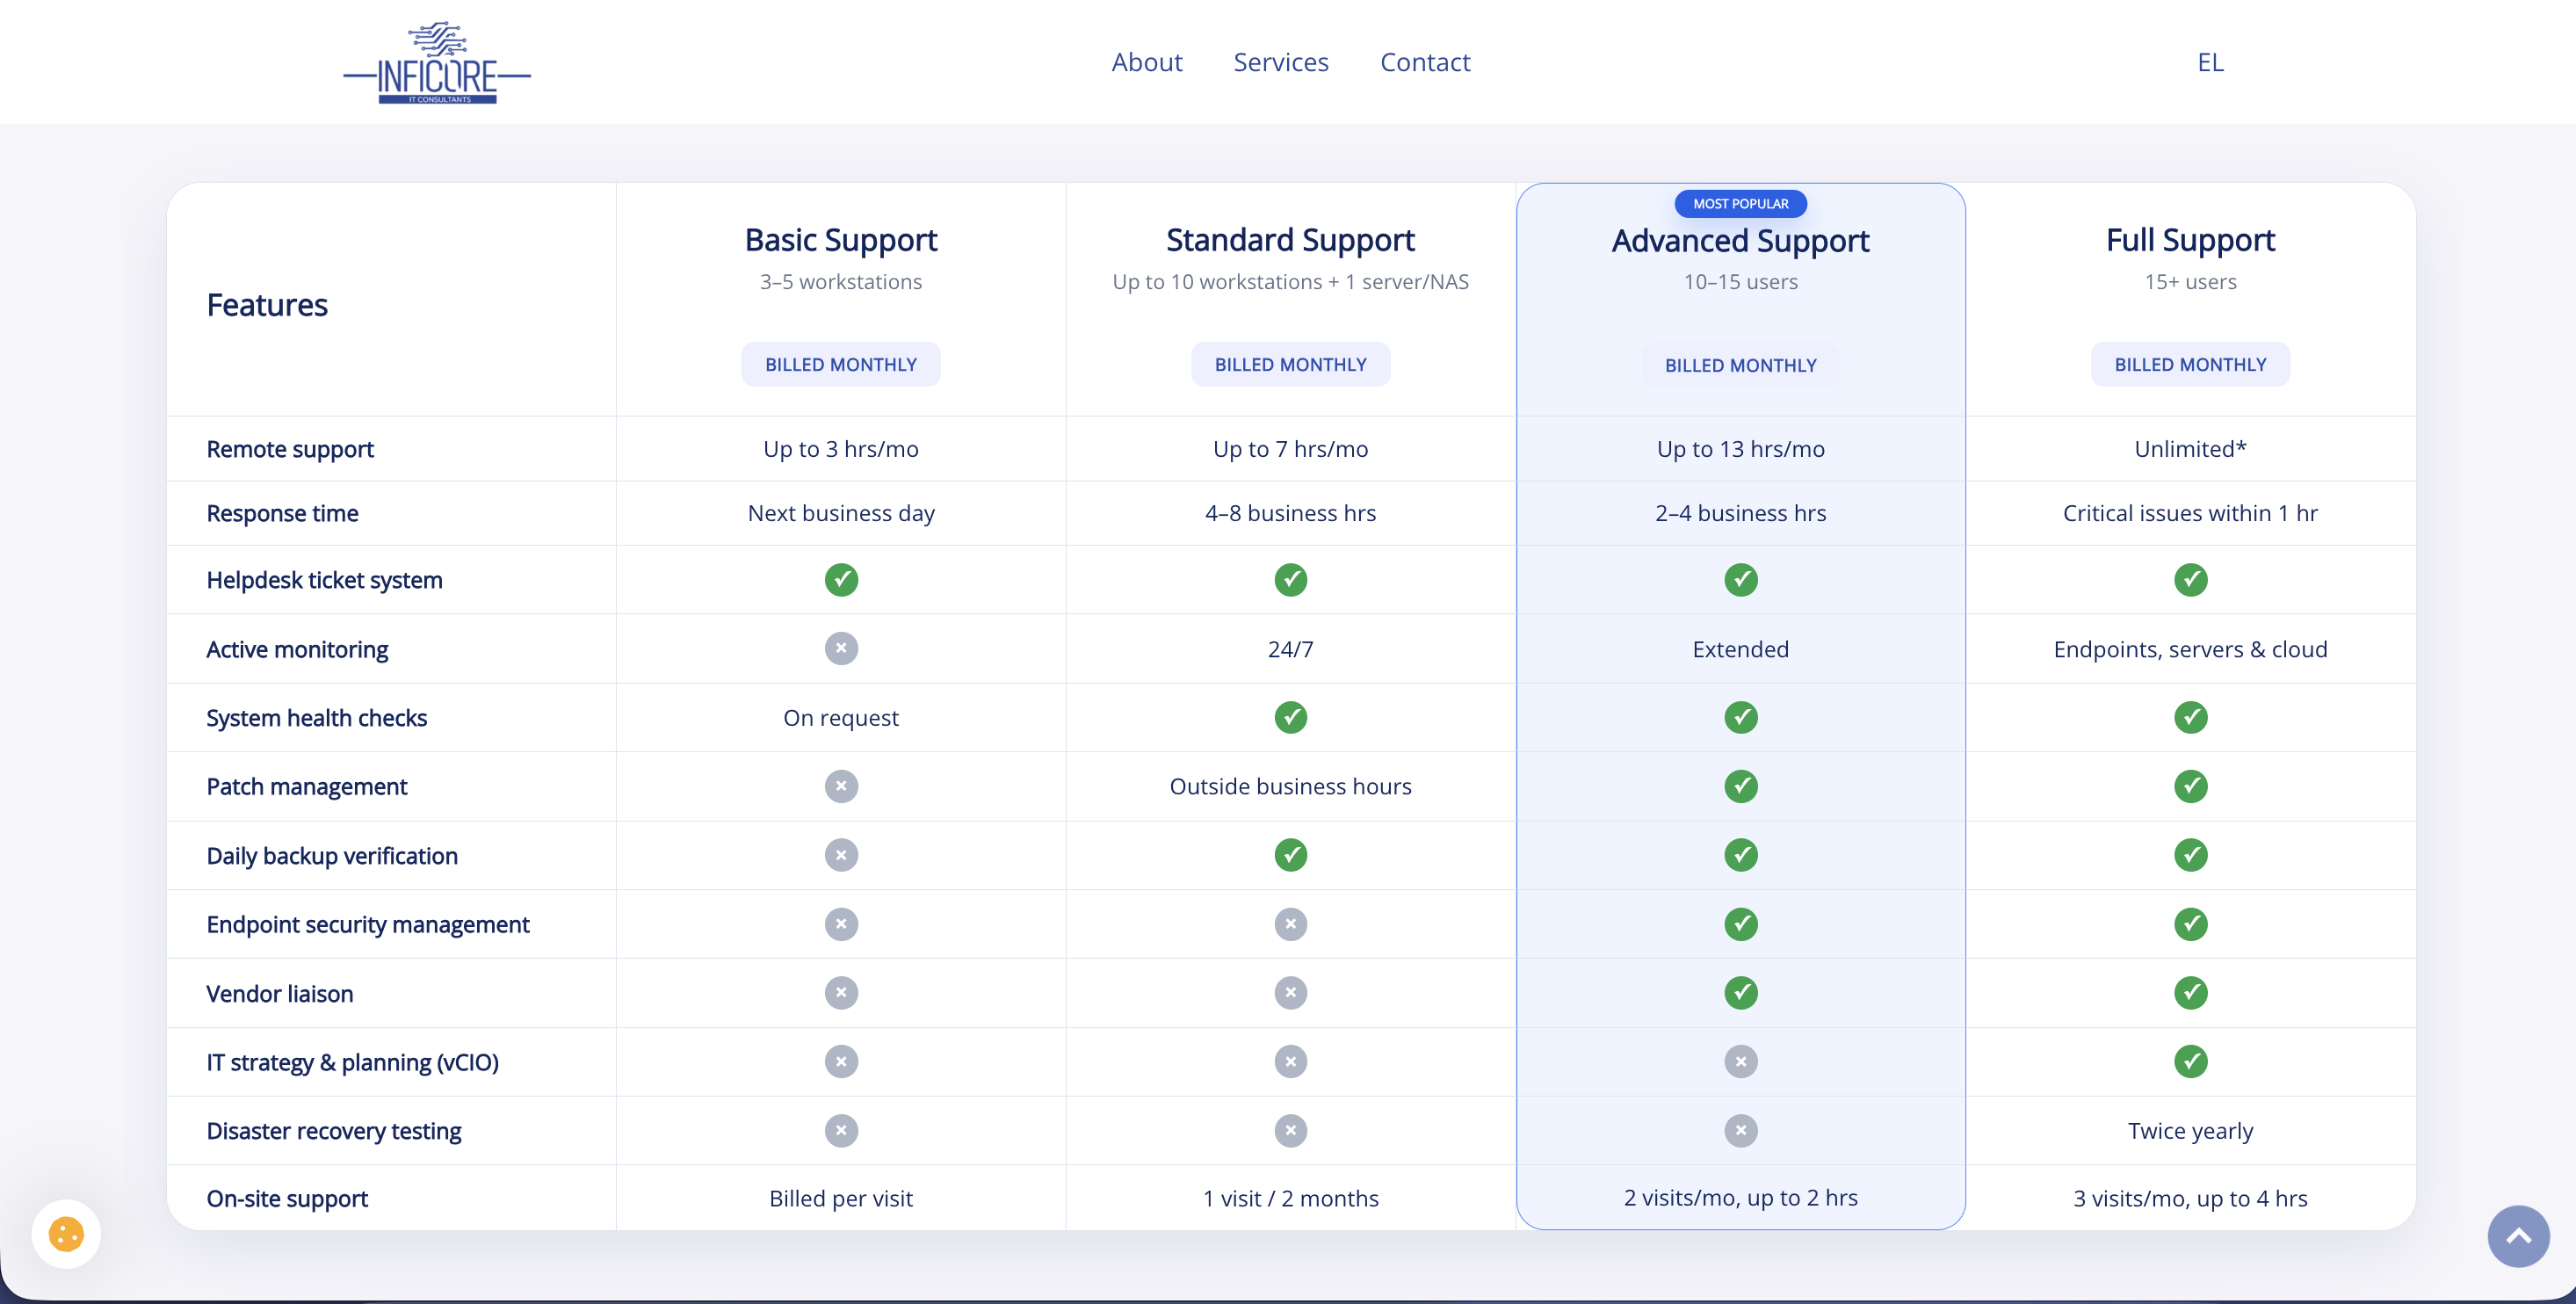Click Full Support Billed Monthly badge
This screenshot has width=2576, height=1304.
coord(2190,365)
